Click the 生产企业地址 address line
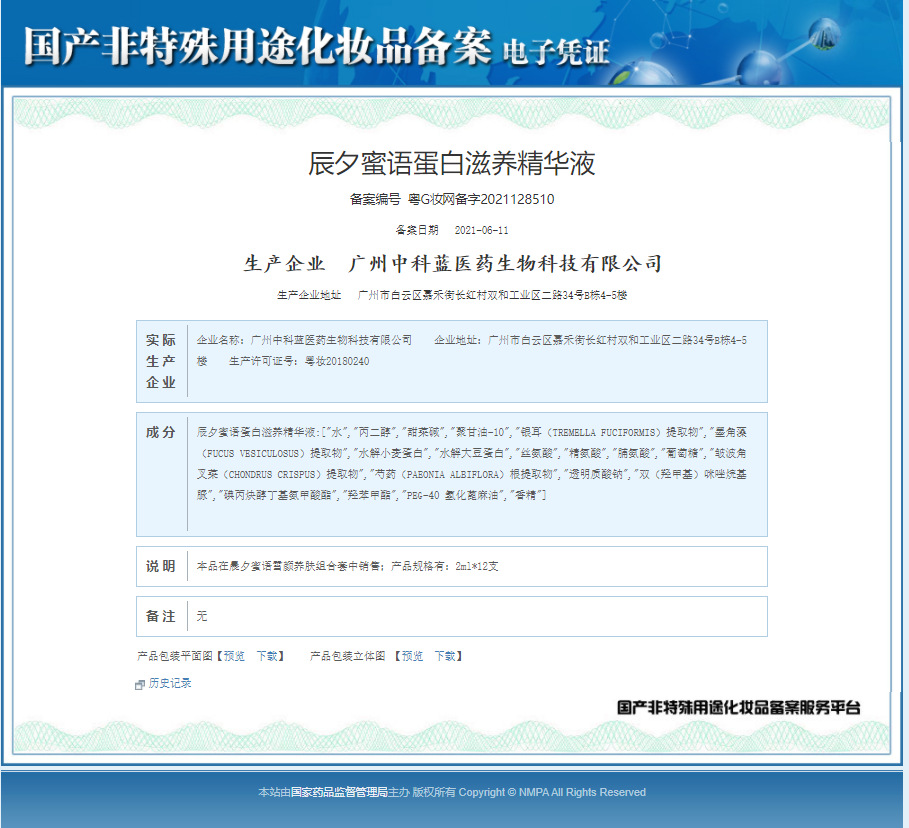The image size is (909, 828). click(452, 295)
